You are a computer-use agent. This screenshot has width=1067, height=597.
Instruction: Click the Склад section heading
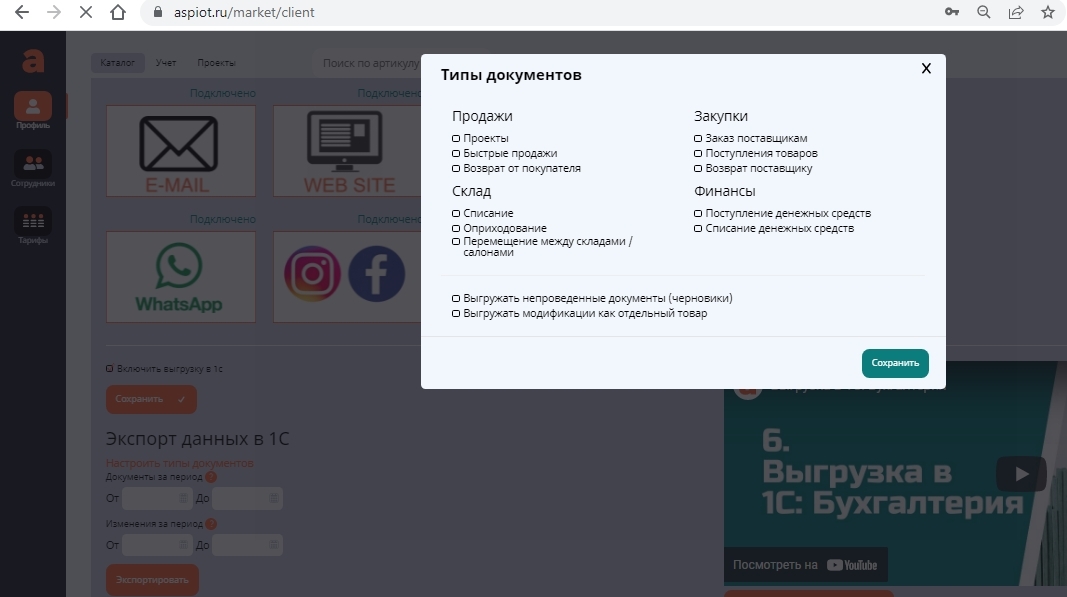(x=471, y=191)
